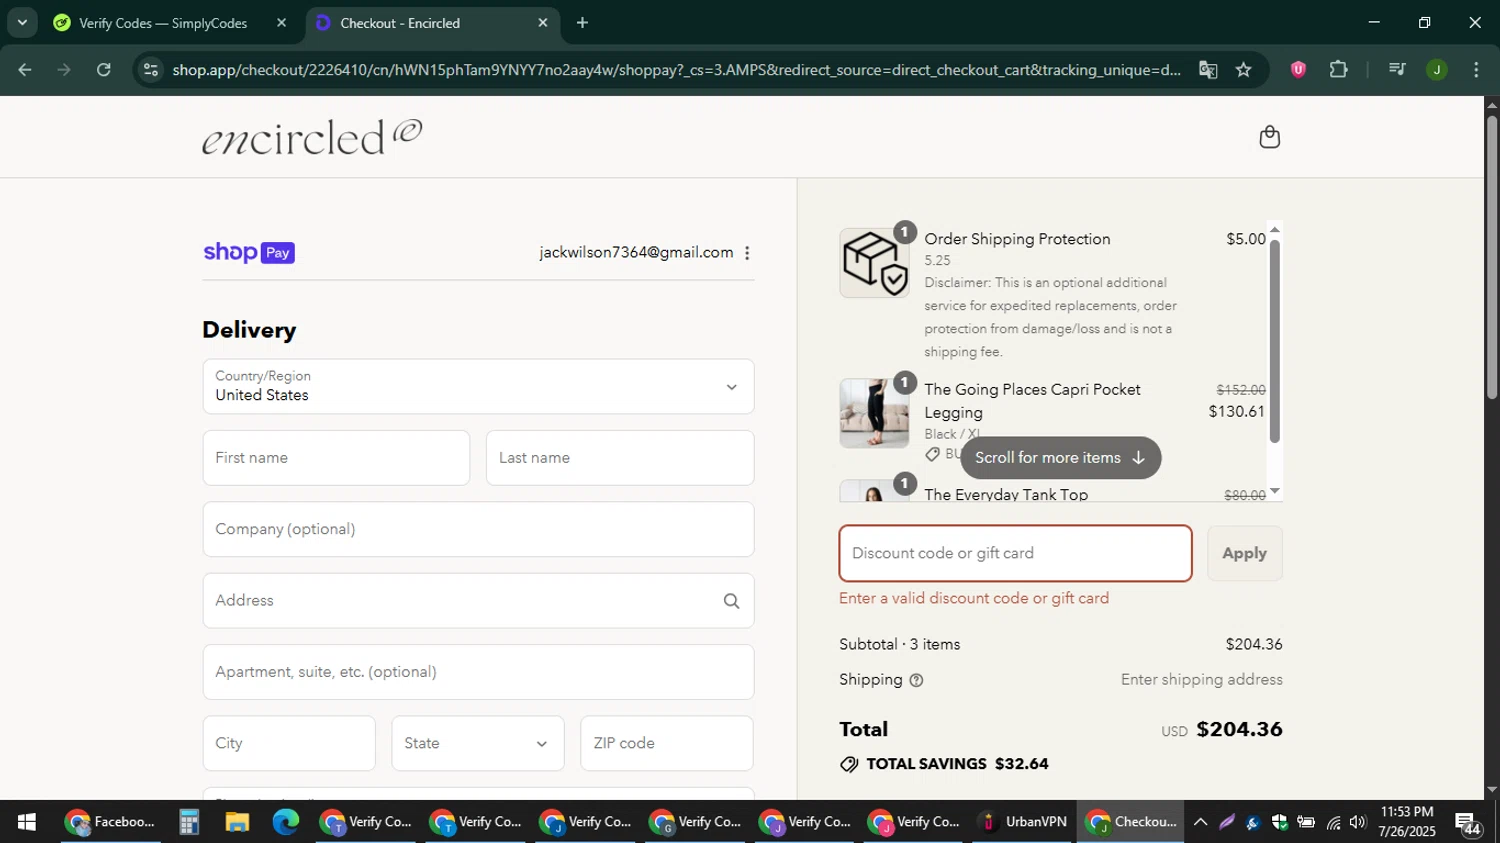
Task: Click the browser address bar URL
Action: (x=676, y=70)
